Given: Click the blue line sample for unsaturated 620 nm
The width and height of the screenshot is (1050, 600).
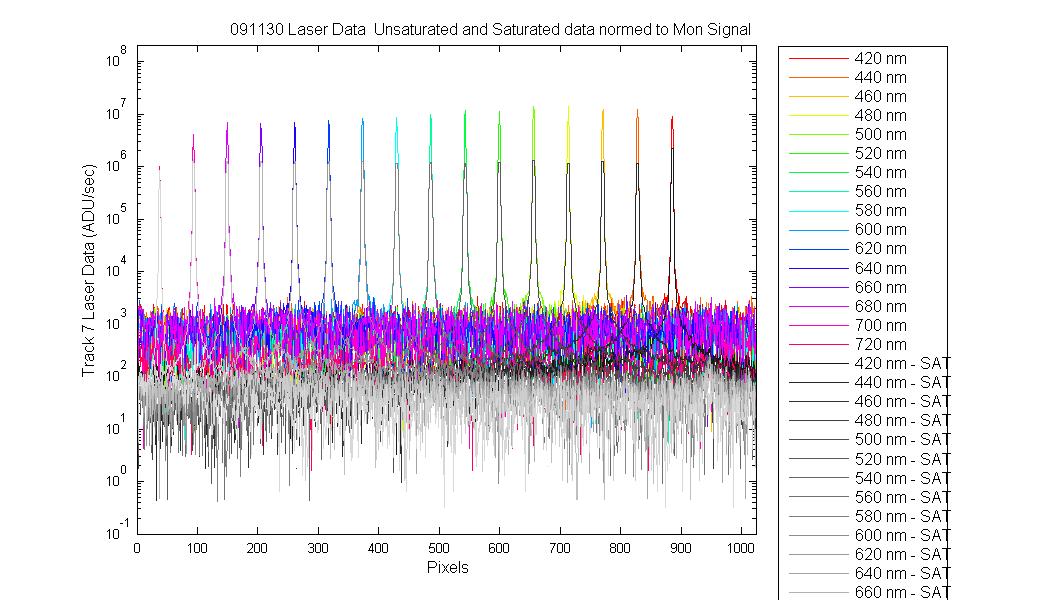Looking at the screenshot, I should 818,249.
